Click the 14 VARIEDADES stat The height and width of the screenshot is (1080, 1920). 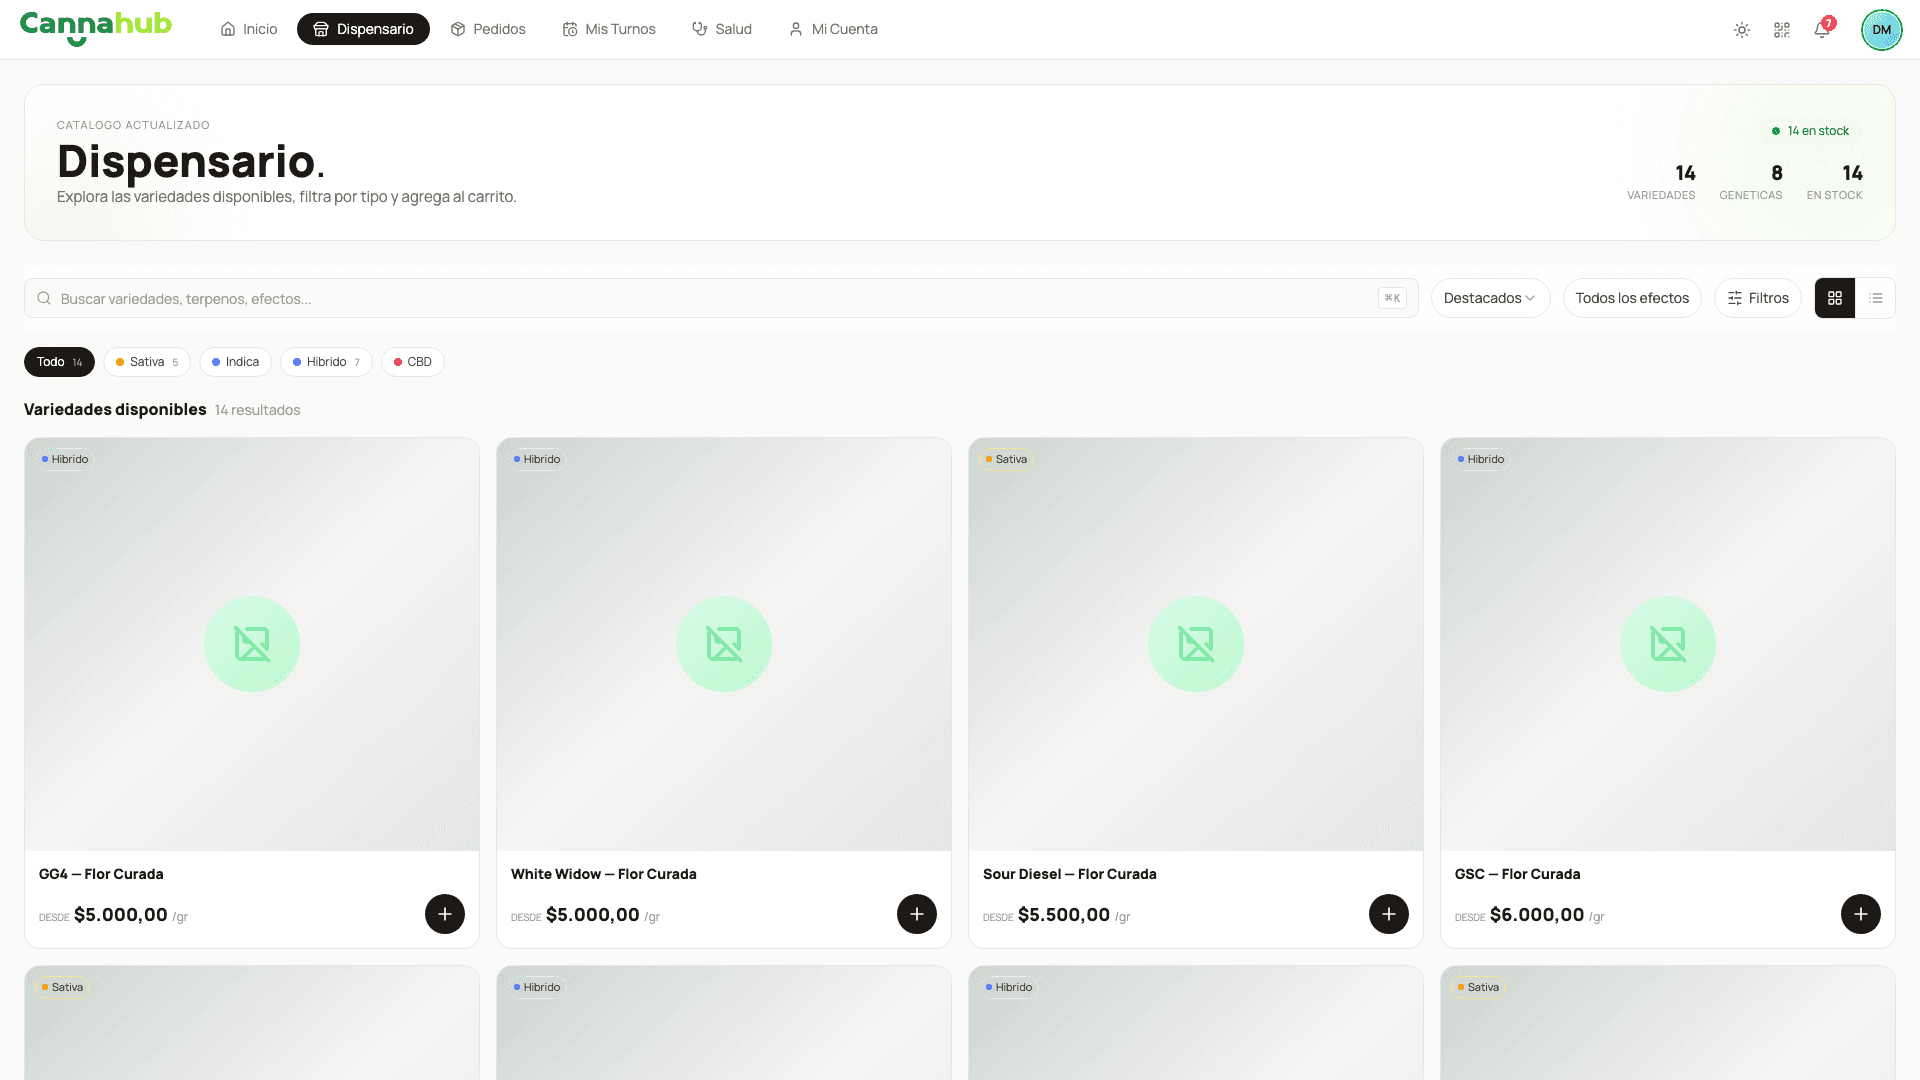coord(1661,182)
